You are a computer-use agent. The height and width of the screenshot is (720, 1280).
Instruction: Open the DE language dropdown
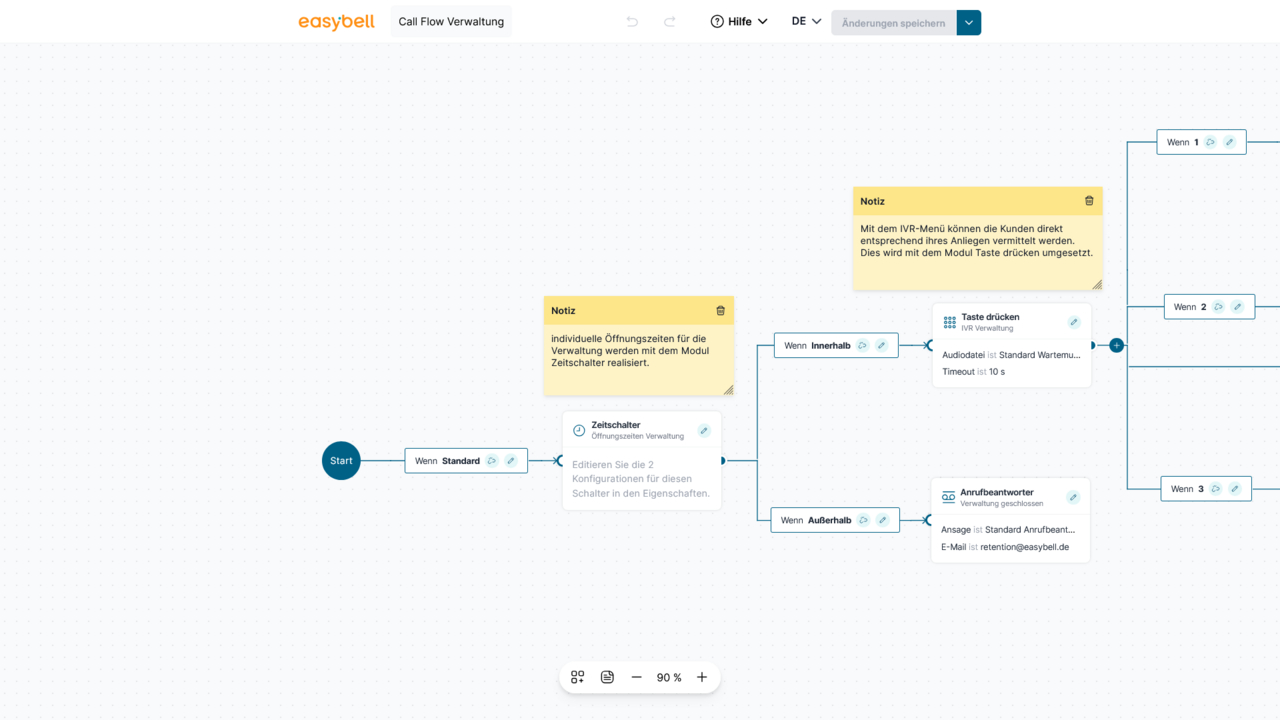click(806, 22)
